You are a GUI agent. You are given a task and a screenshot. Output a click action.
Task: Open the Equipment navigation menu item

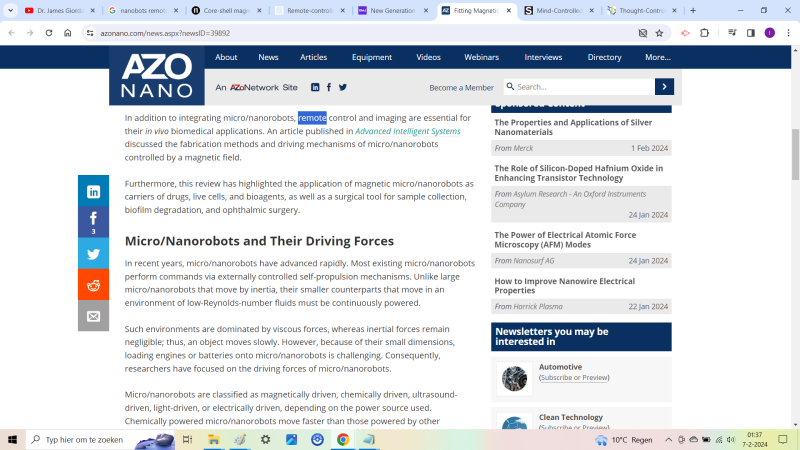(371, 57)
